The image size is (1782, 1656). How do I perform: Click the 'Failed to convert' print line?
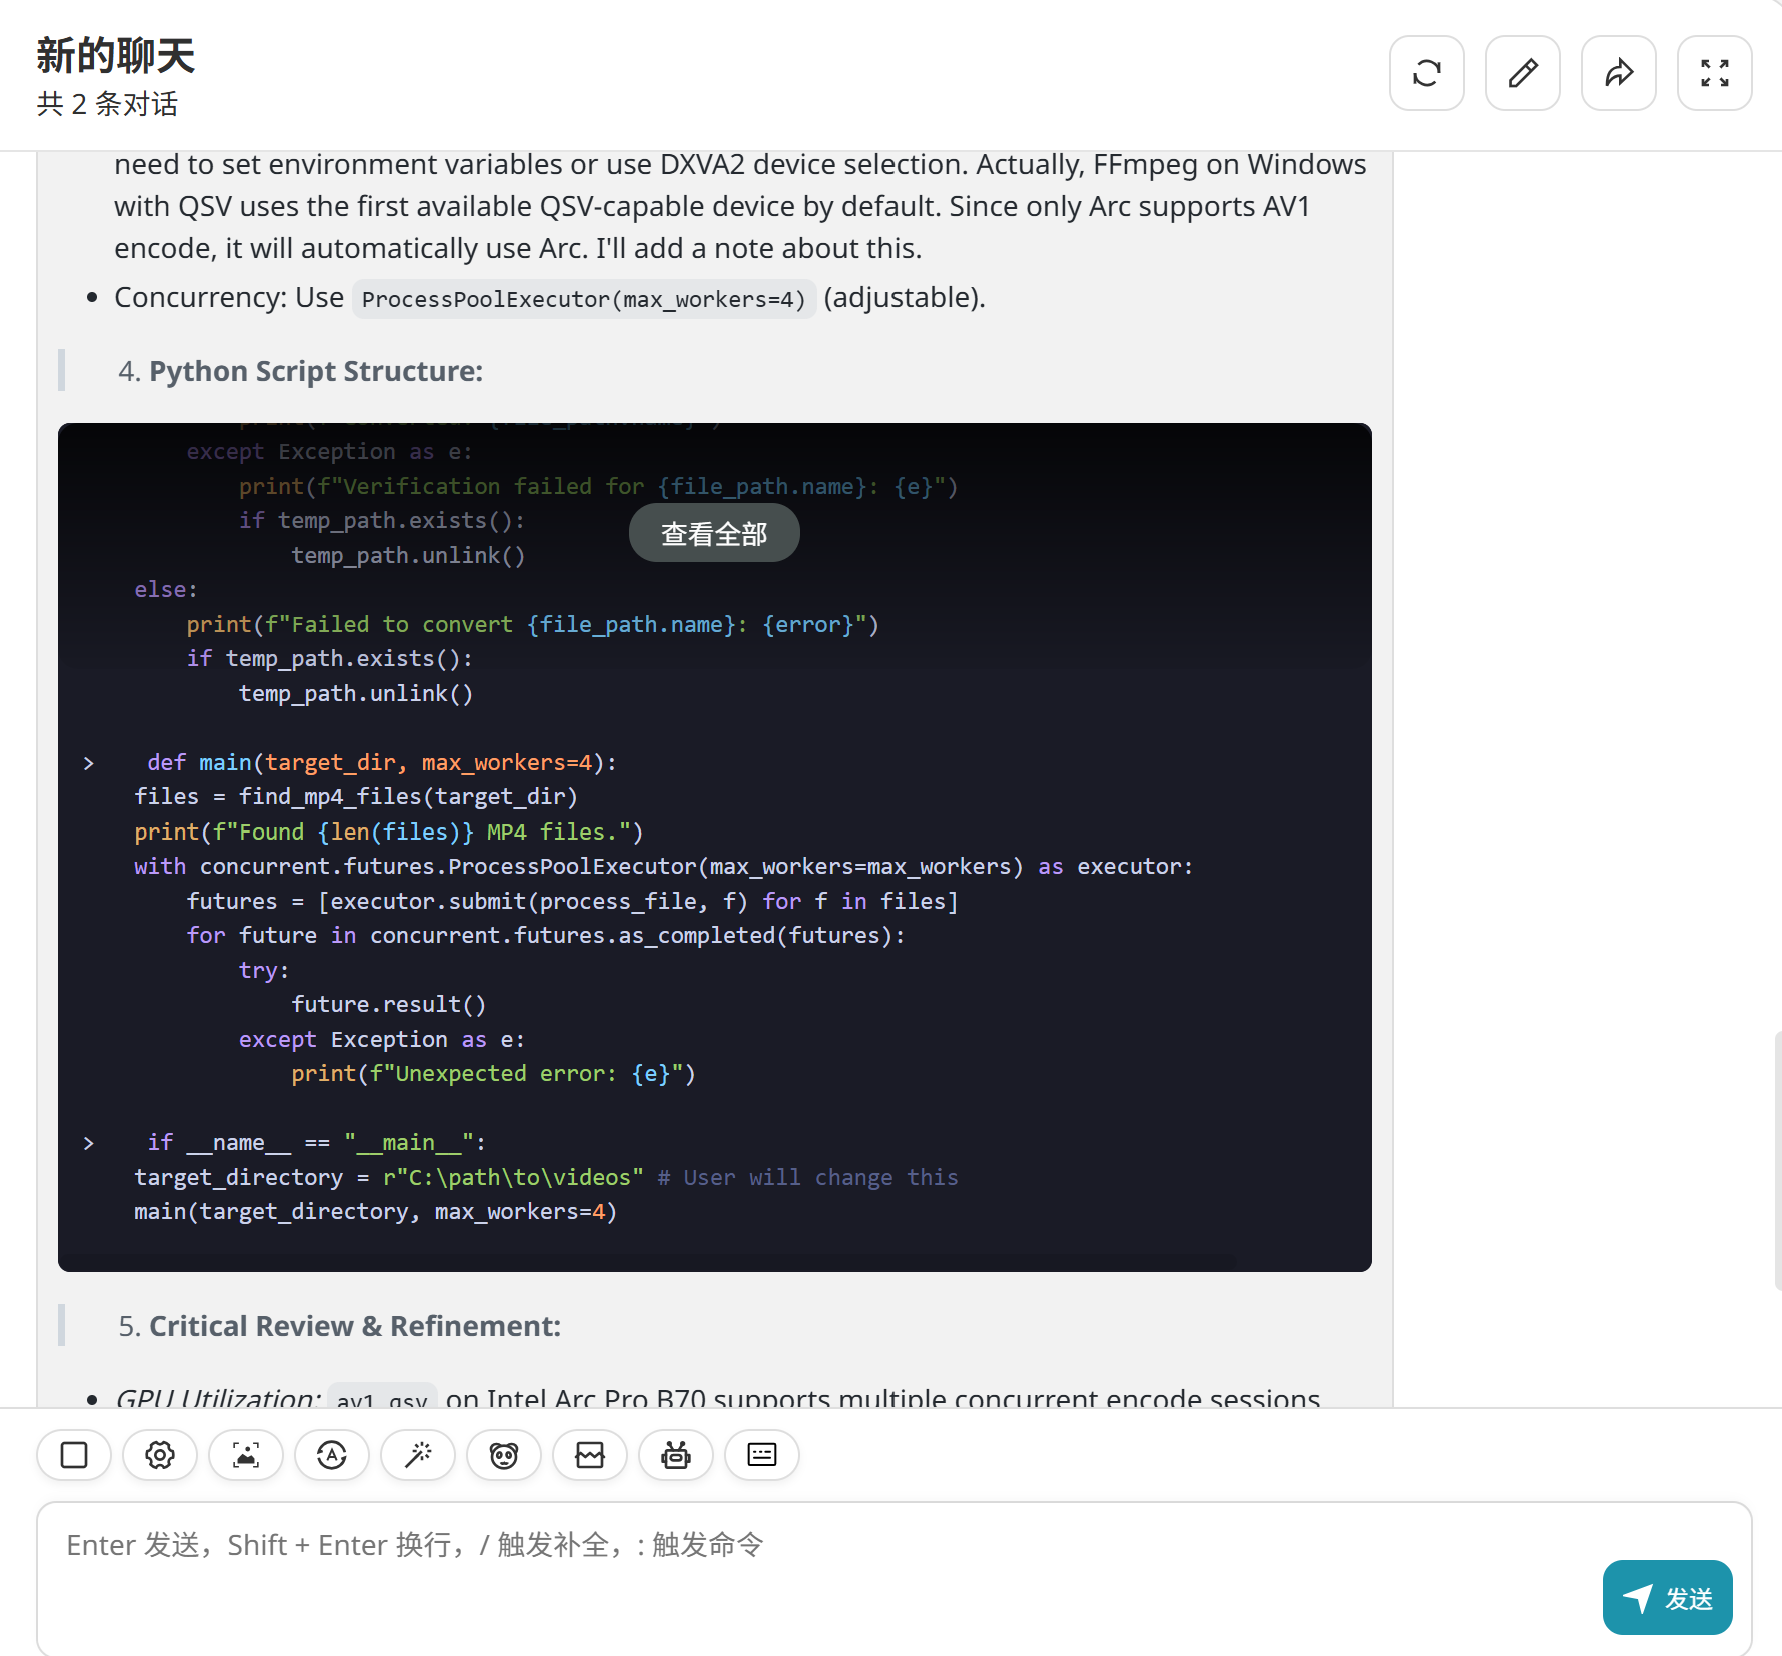pos(532,625)
